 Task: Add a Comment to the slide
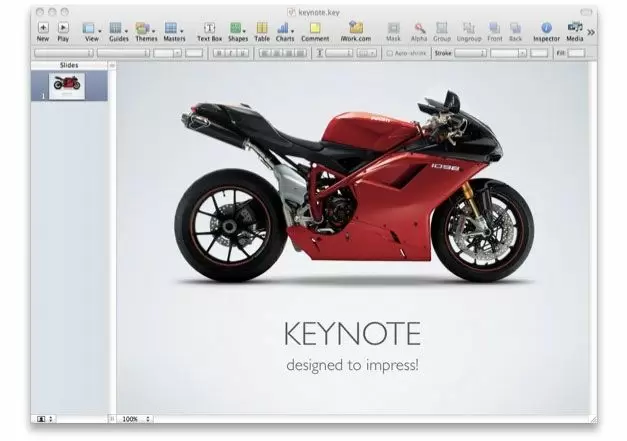tap(314, 28)
